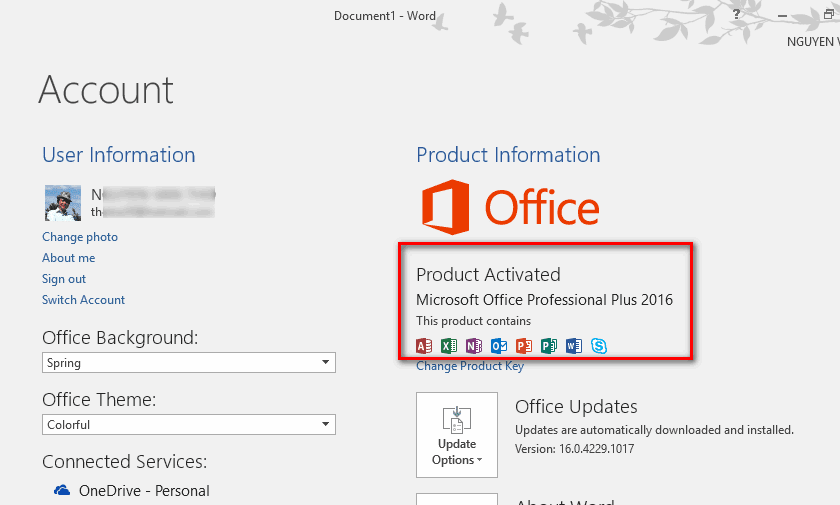Image resolution: width=840 pixels, height=505 pixels.
Task: Click the user profile photo
Action: tap(63, 203)
